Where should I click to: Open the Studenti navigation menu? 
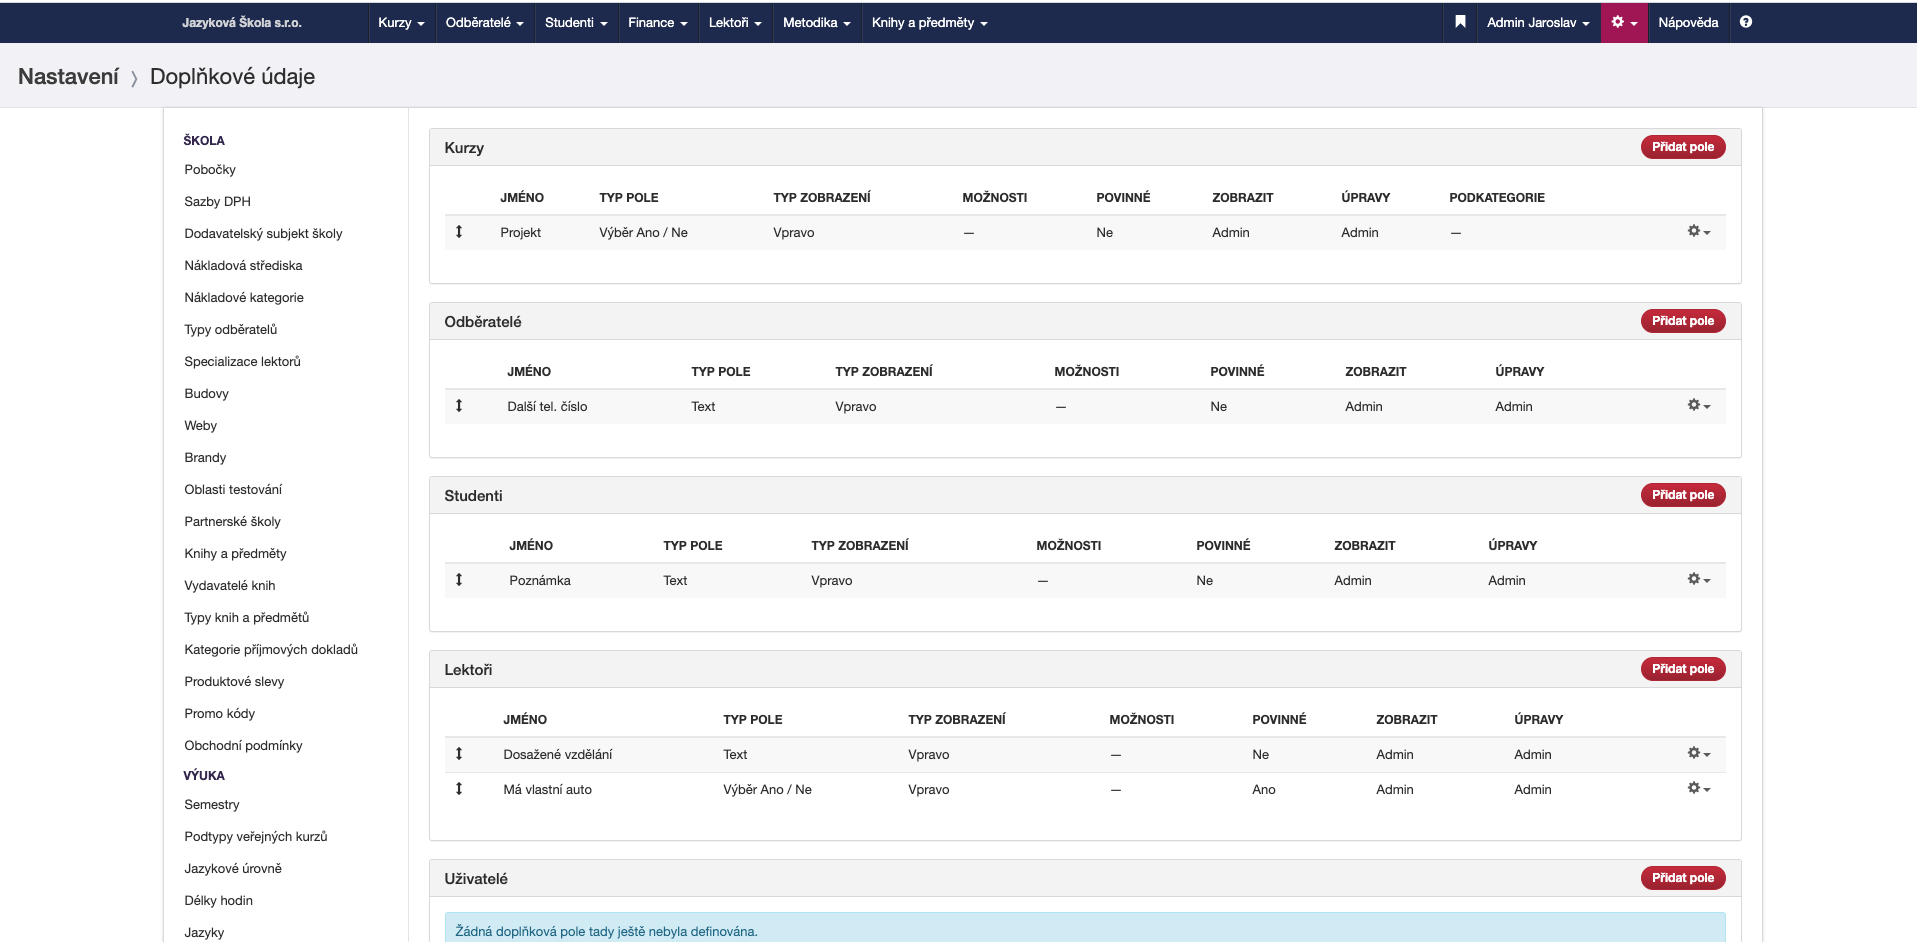click(576, 22)
